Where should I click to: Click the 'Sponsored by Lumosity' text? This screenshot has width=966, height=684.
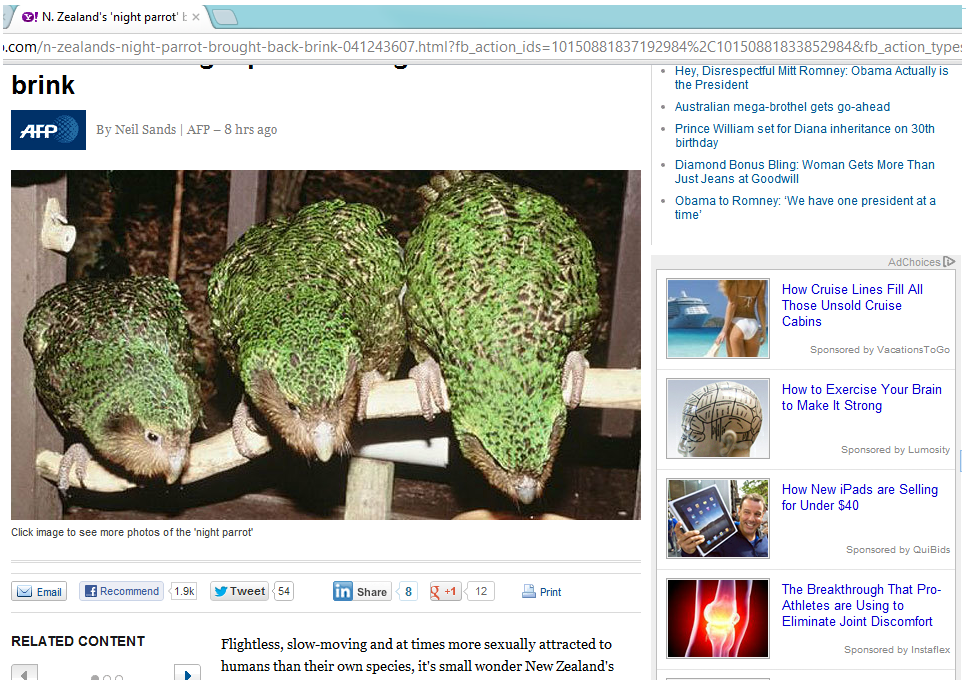click(895, 450)
